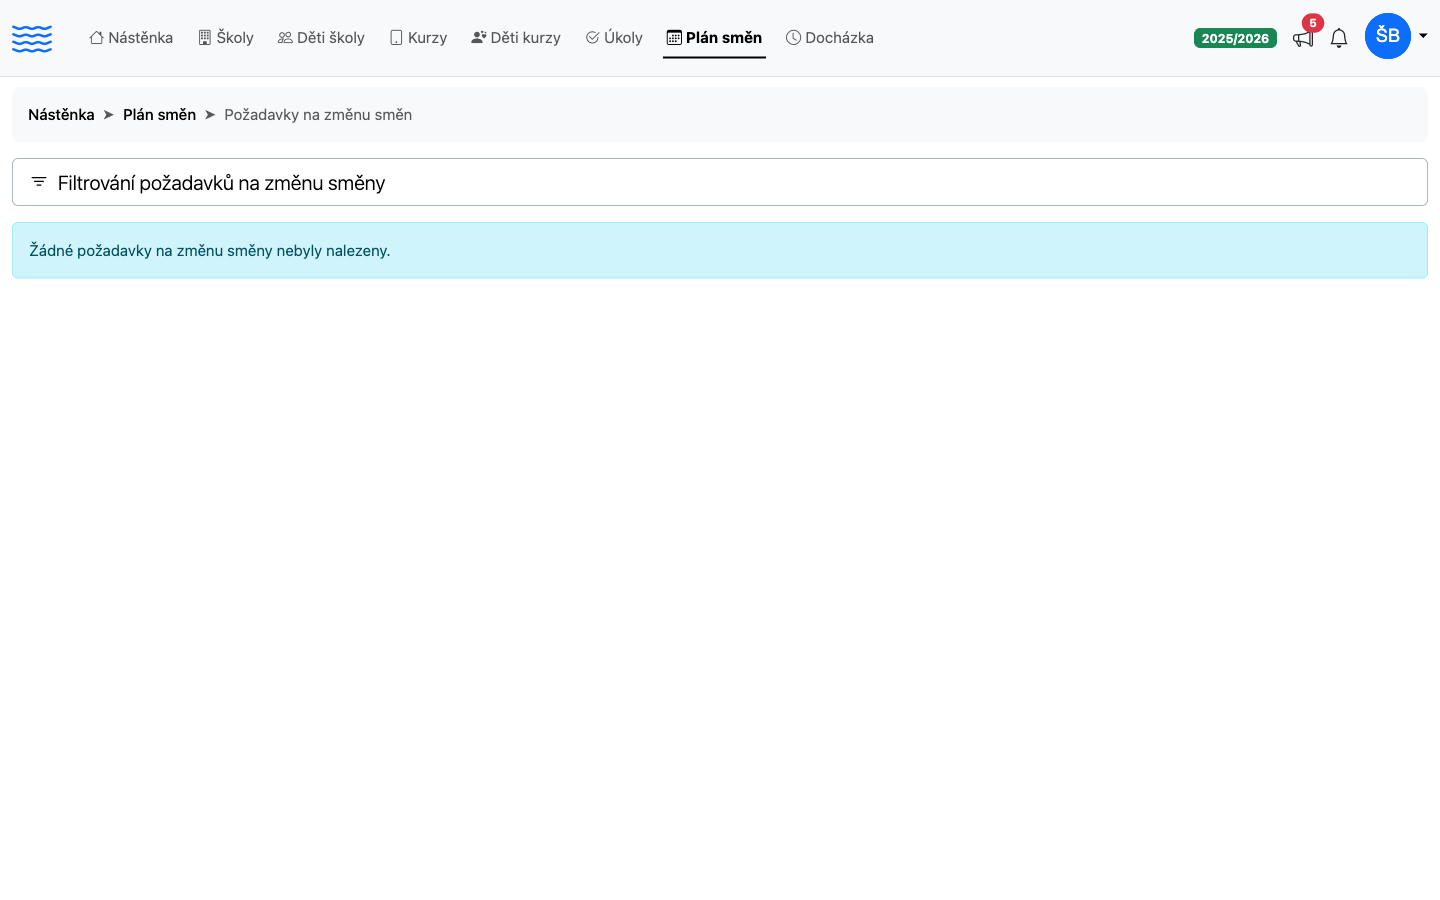Click the clock icon beside Docházka
Image resolution: width=1440 pixels, height=900 pixels.
[x=793, y=38]
